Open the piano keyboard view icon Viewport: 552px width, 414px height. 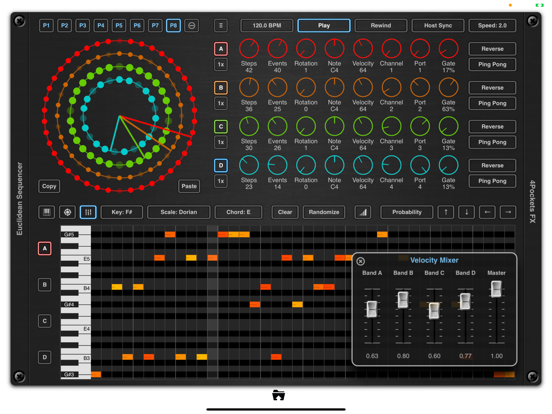pyautogui.click(x=46, y=212)
